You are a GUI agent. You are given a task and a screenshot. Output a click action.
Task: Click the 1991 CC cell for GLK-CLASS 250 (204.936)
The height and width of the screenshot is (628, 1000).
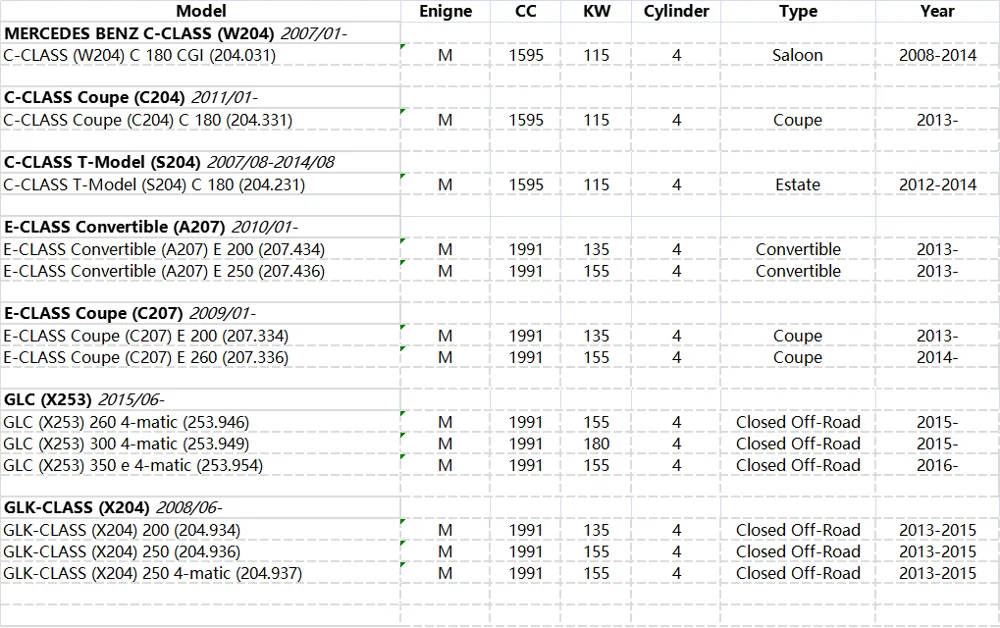click(x=526, y=552)
